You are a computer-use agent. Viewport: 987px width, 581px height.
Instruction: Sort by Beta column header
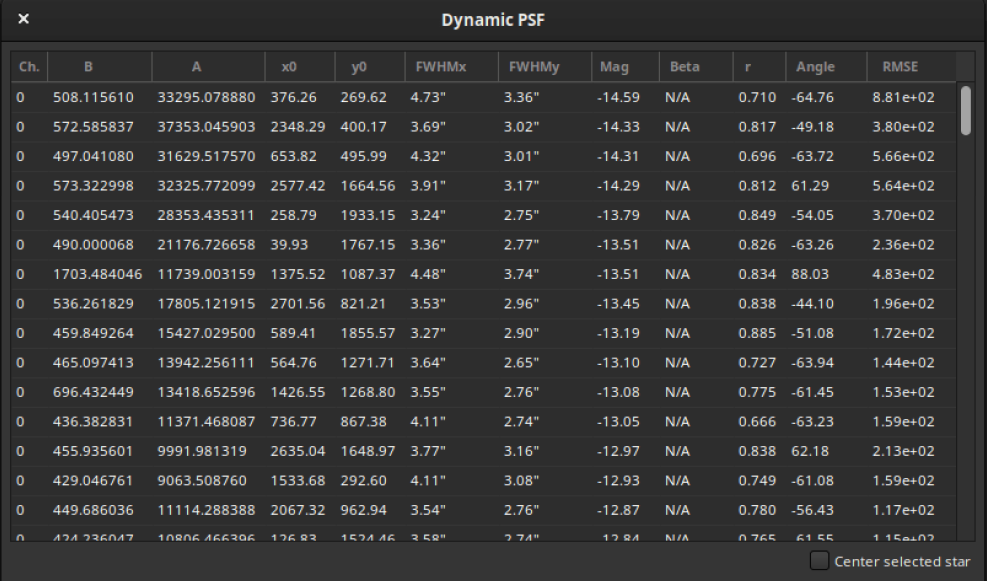[696, 67]
